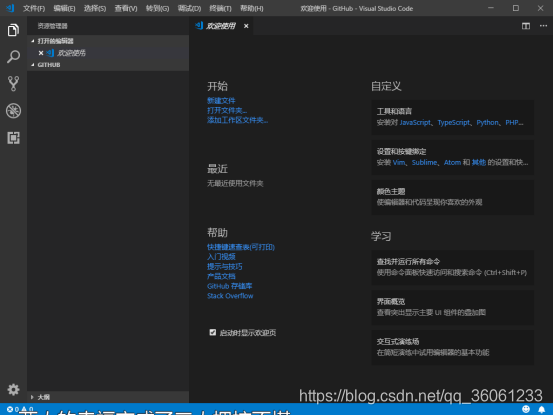Open the 编辑(E) menu

coord(64,8)
